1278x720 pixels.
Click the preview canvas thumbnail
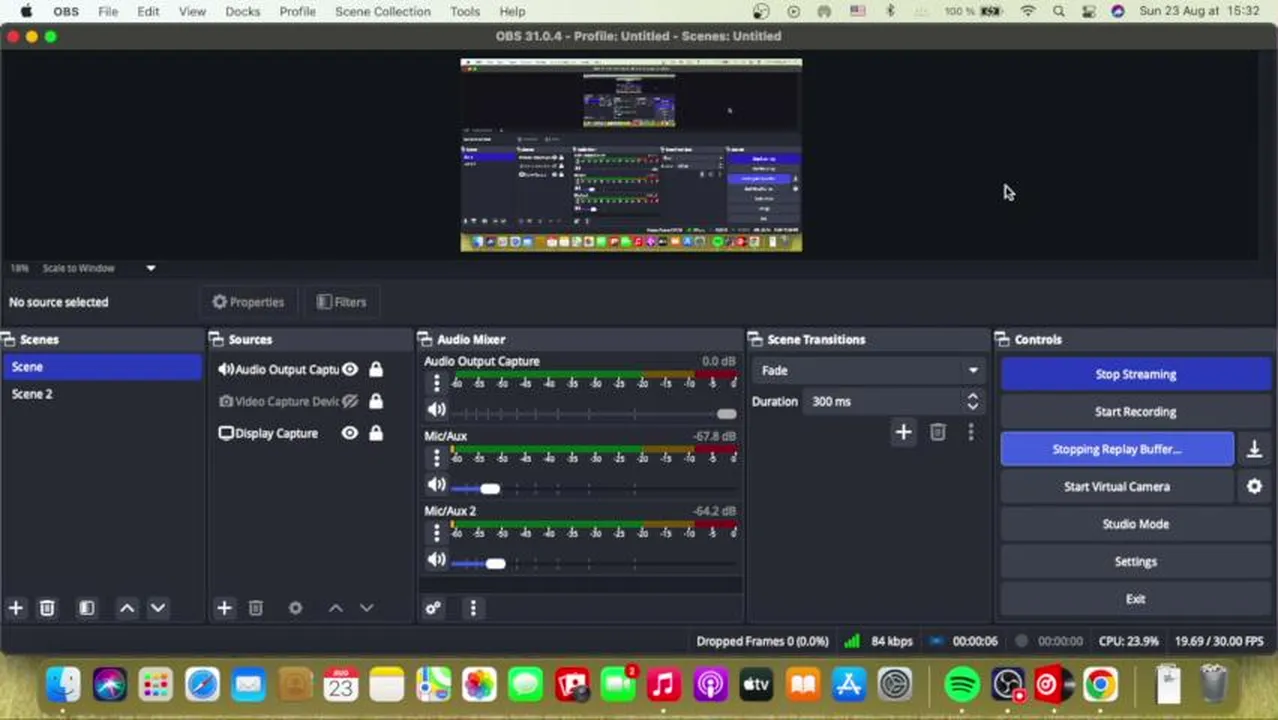pos(631,155)
